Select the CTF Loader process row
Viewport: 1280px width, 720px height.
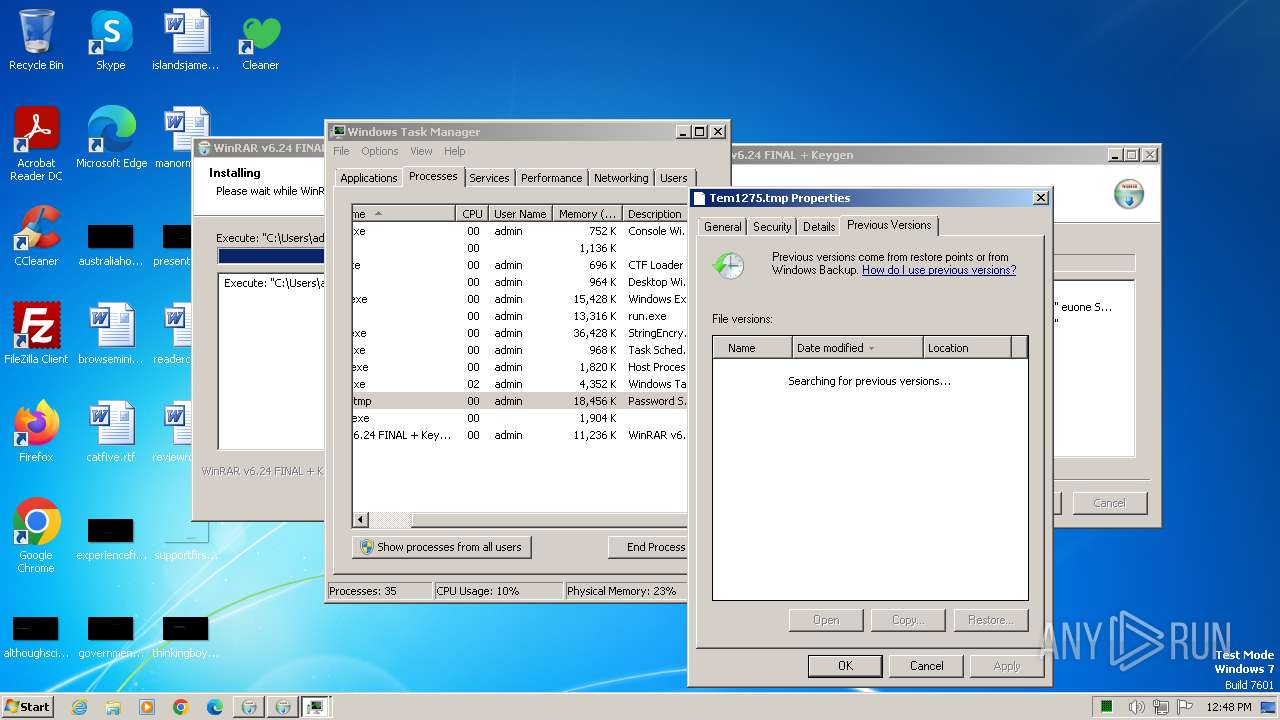519,265
